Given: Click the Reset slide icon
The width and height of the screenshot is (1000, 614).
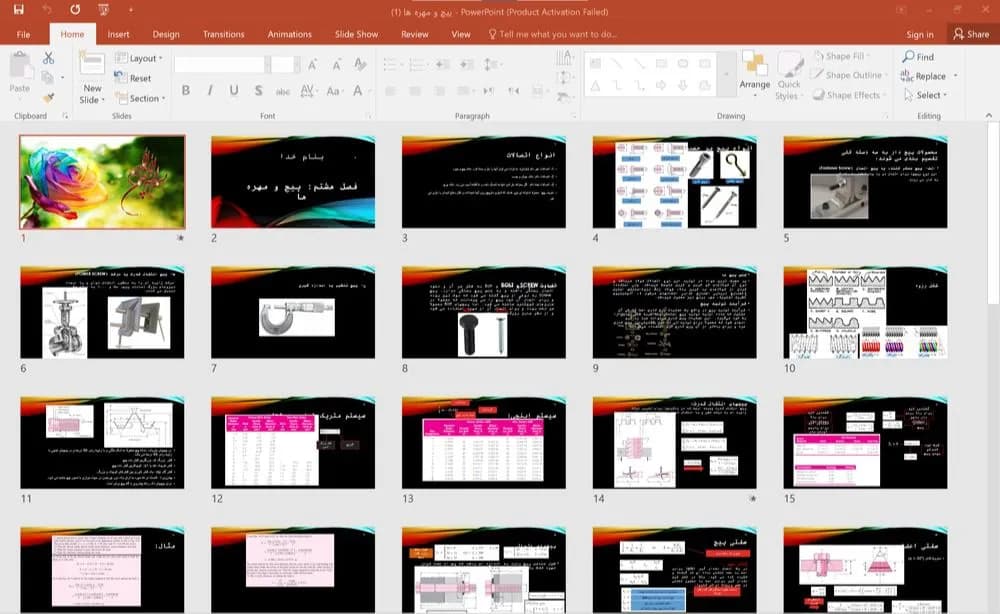Looking at the screenshot, I should 133,78.
